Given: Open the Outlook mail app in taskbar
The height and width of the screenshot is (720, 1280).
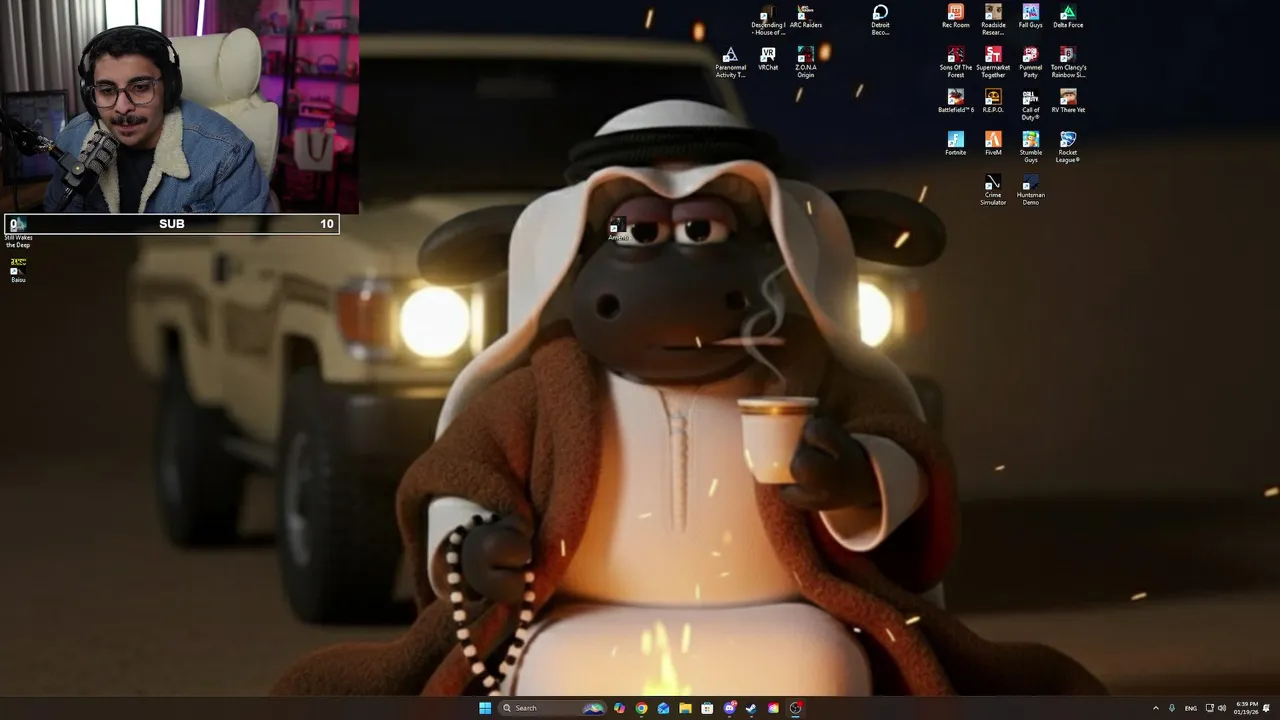Looking at the screenshot, I should click(x=663, y=708).
